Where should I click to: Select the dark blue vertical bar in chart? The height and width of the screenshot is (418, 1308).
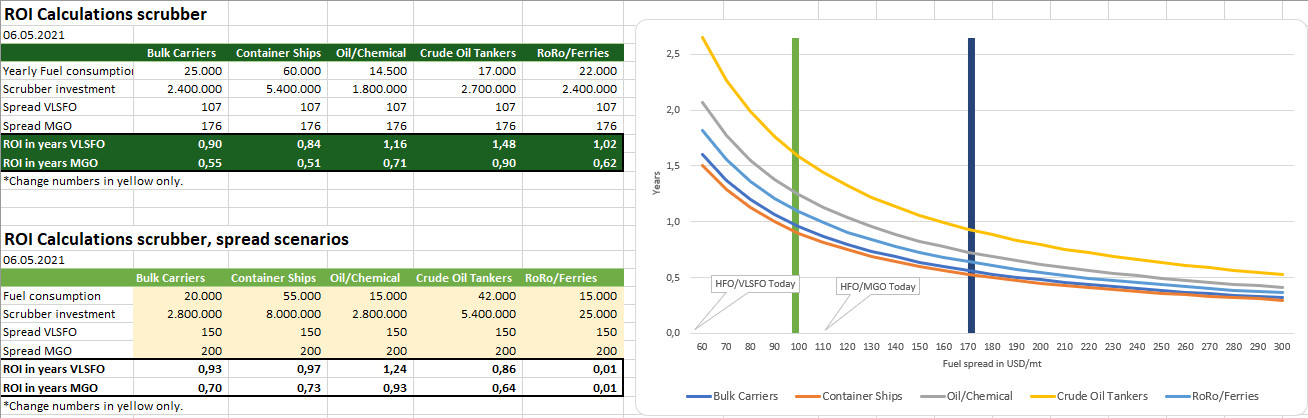(972, 185)
